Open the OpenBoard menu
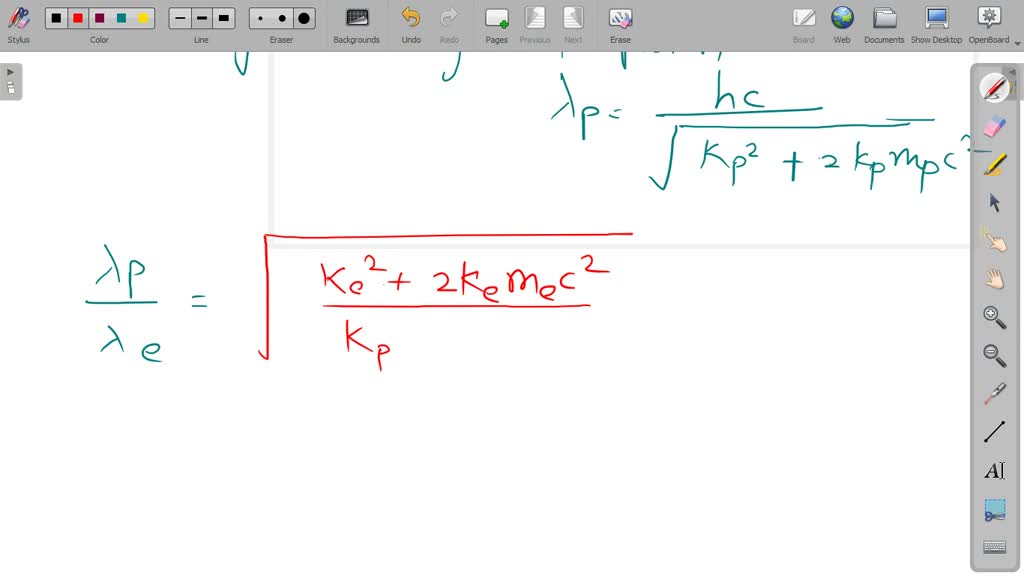Image resolution: width=1024 pixels, height=576 pixels. (988, 23)
